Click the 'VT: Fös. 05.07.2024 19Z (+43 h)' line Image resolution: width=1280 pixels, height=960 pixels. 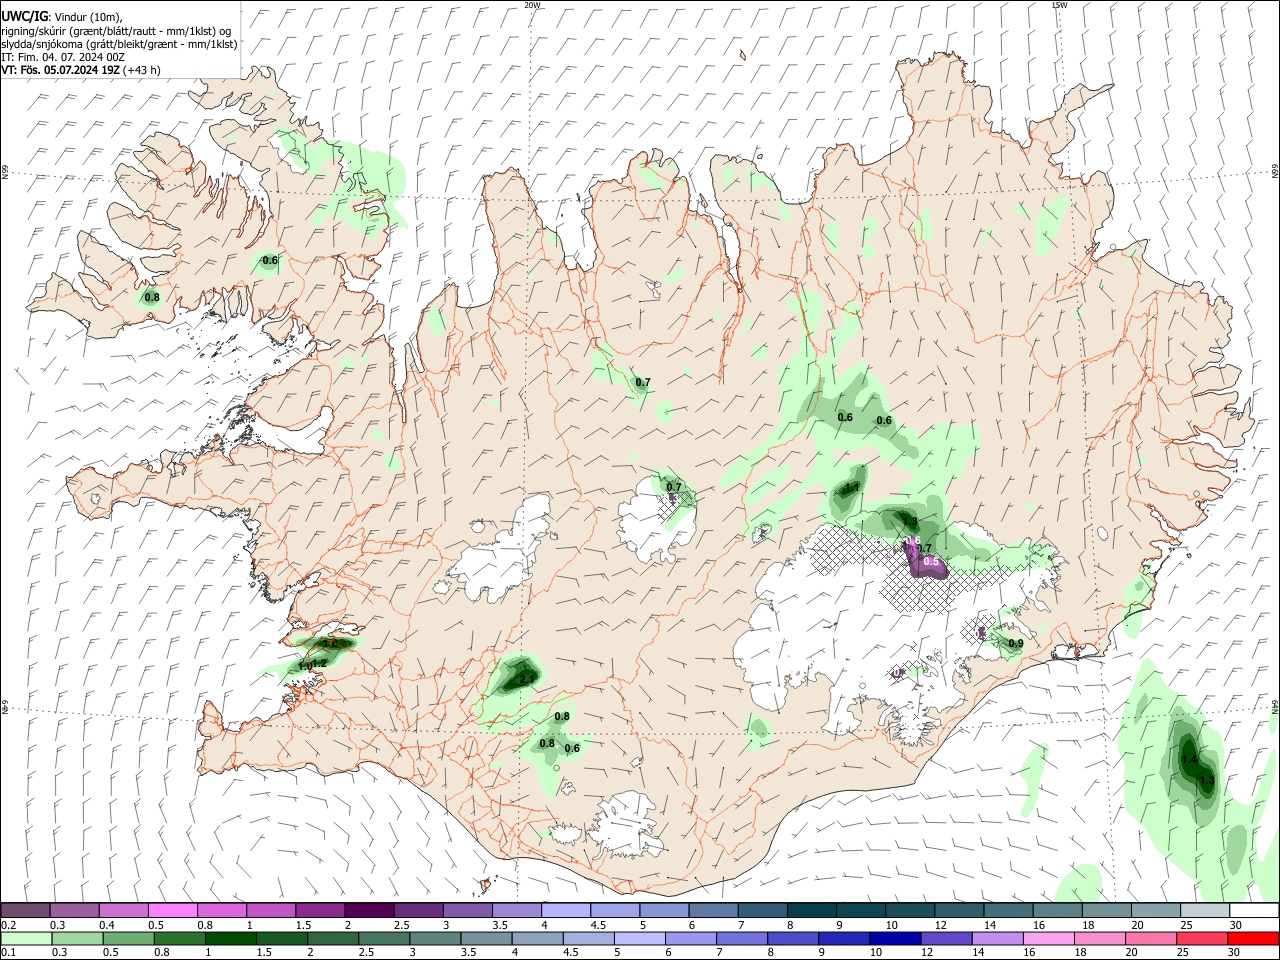tap(81, 70)
